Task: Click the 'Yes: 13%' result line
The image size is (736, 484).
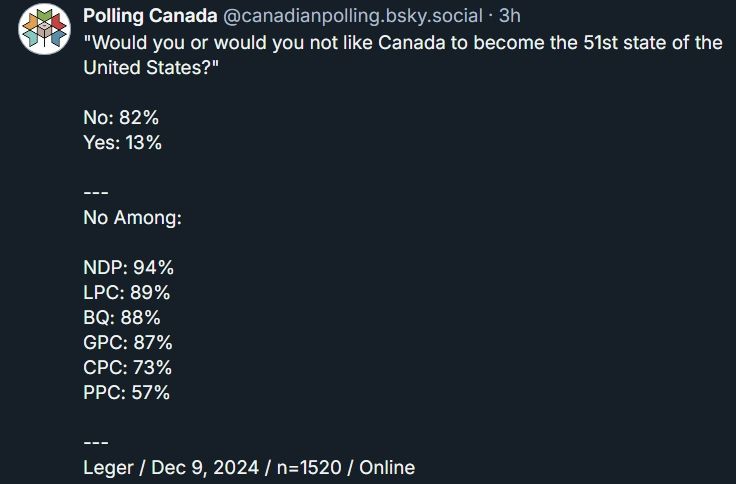Action: pyautogui.click(x=123, y=142)
